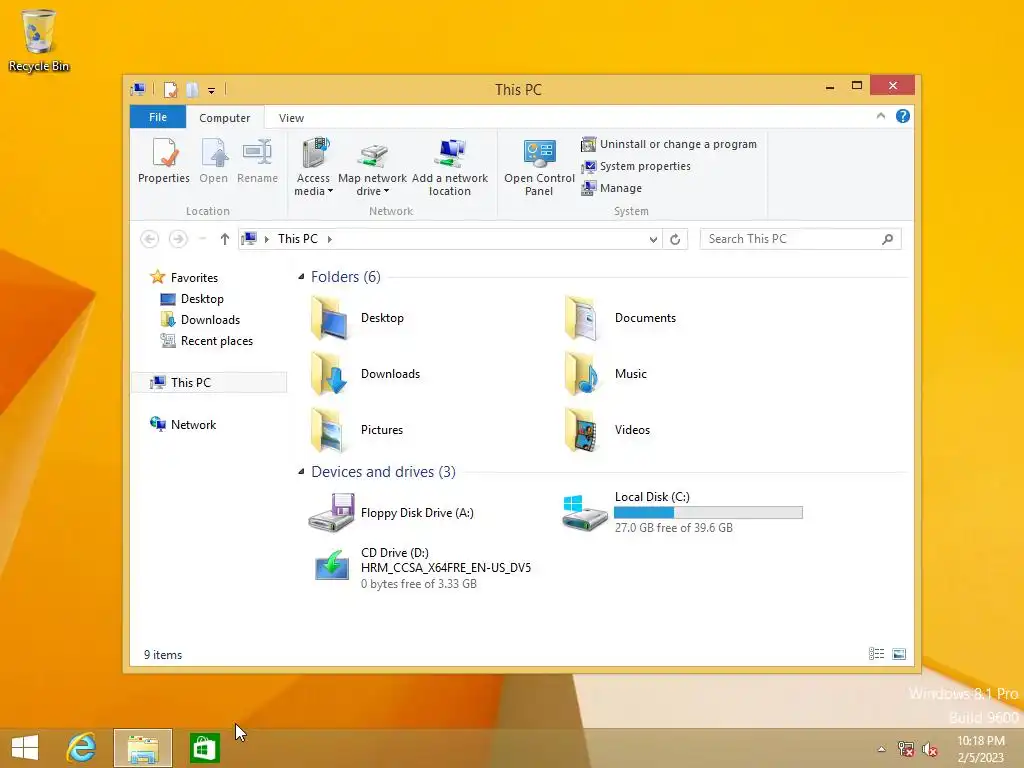Show hidden tray icons arrow
This screenshot has height=768, width=1024.
coord(882,749)
